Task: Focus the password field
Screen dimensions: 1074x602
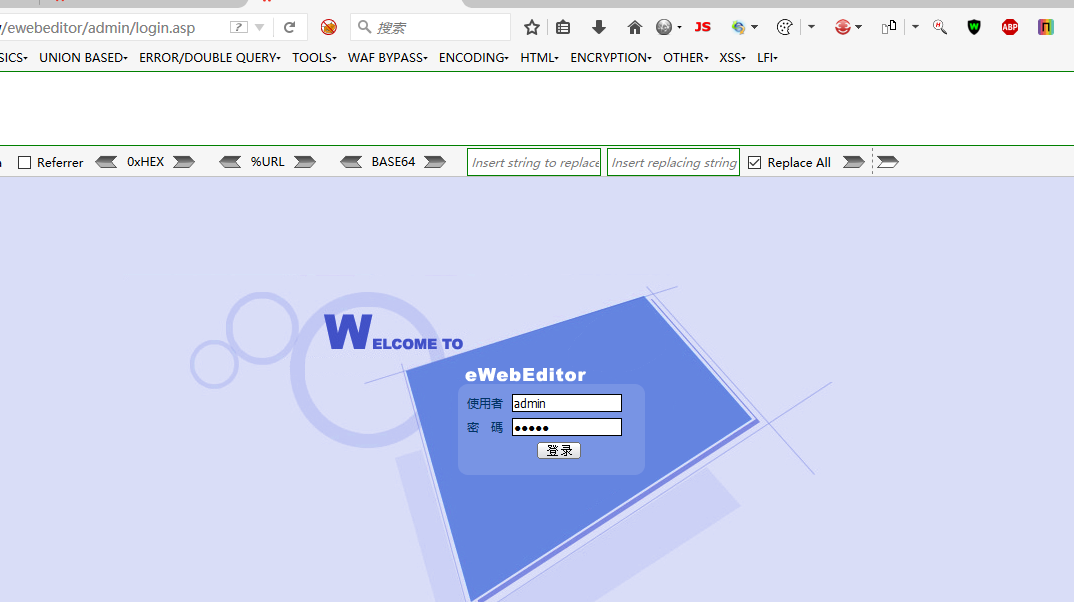Action: (x=567, y=427)
